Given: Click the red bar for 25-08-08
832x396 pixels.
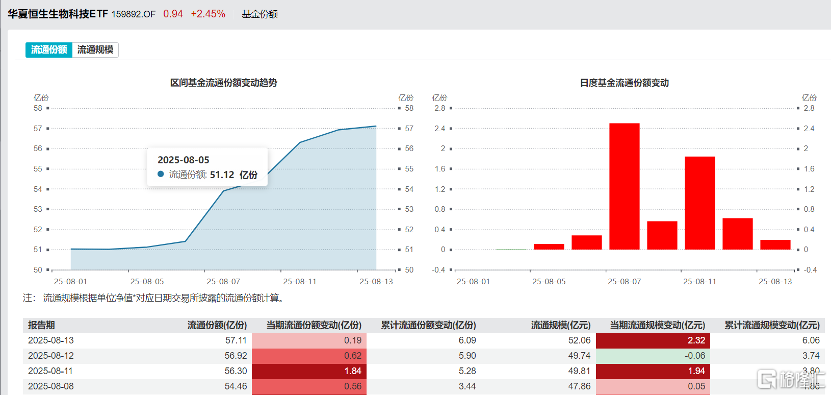Looking at the screenshot, I should pyautogui.click(x=662, y=235).
